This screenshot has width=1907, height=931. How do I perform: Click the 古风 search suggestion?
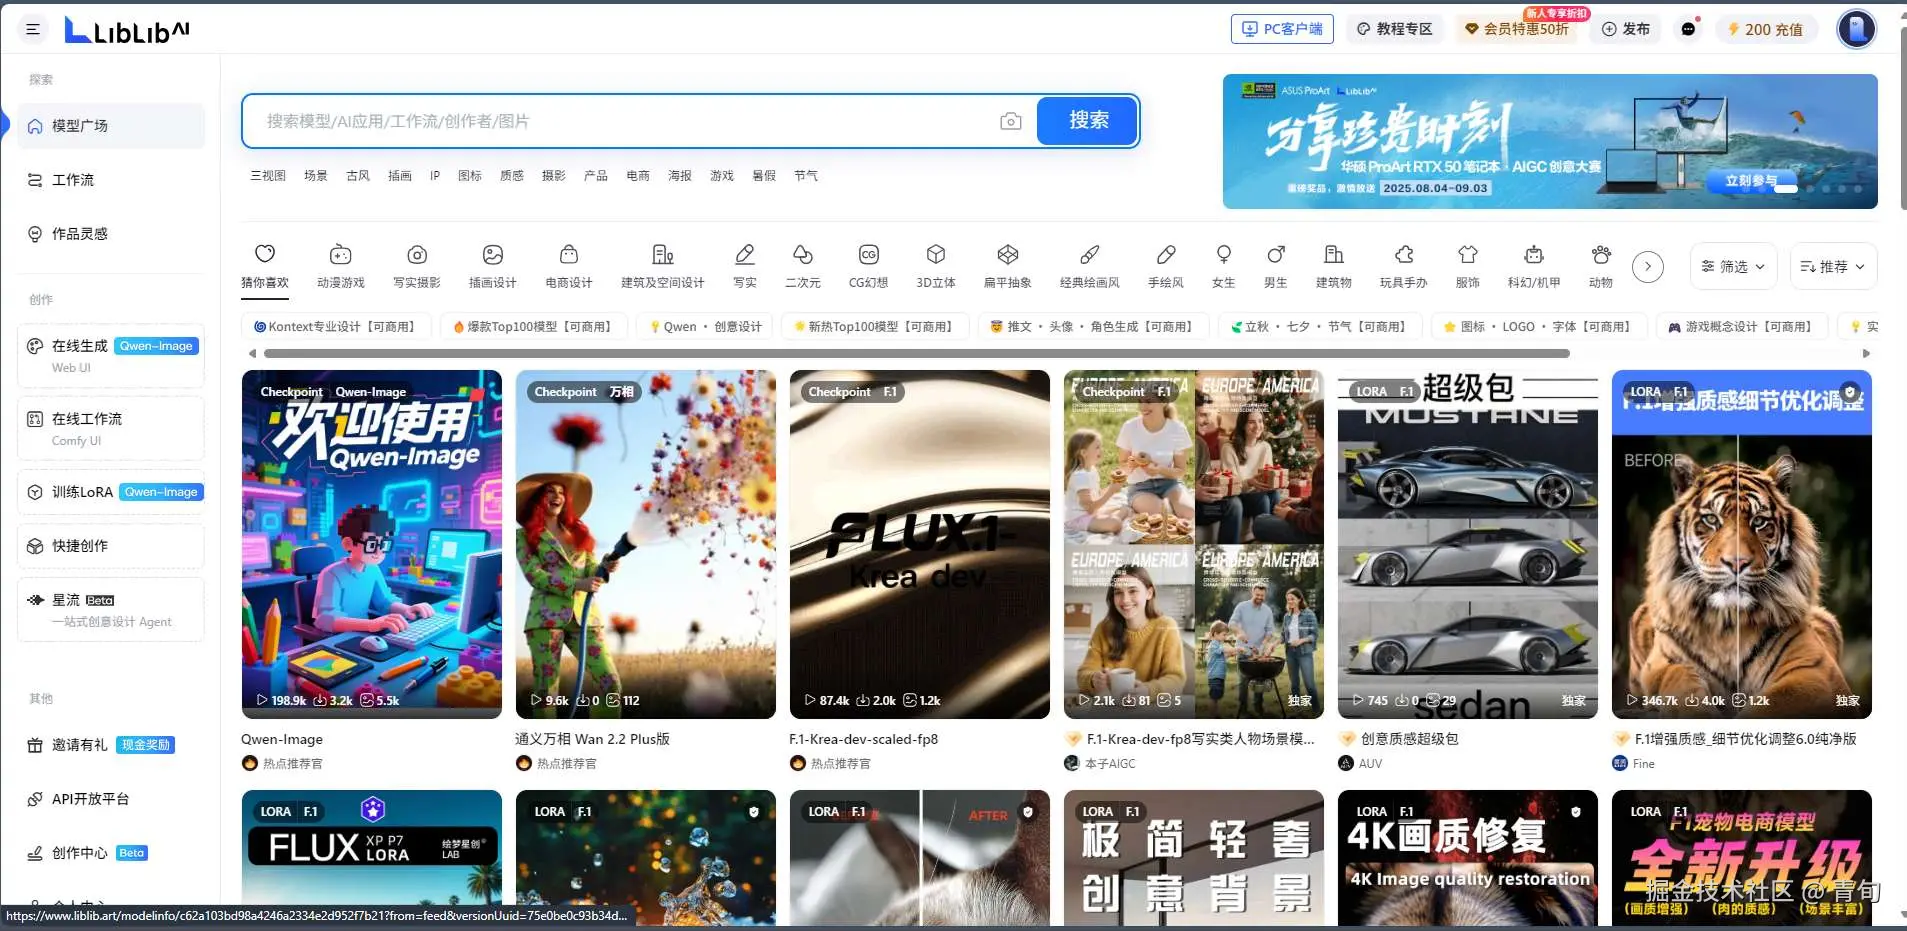click(x=358, y=176)
